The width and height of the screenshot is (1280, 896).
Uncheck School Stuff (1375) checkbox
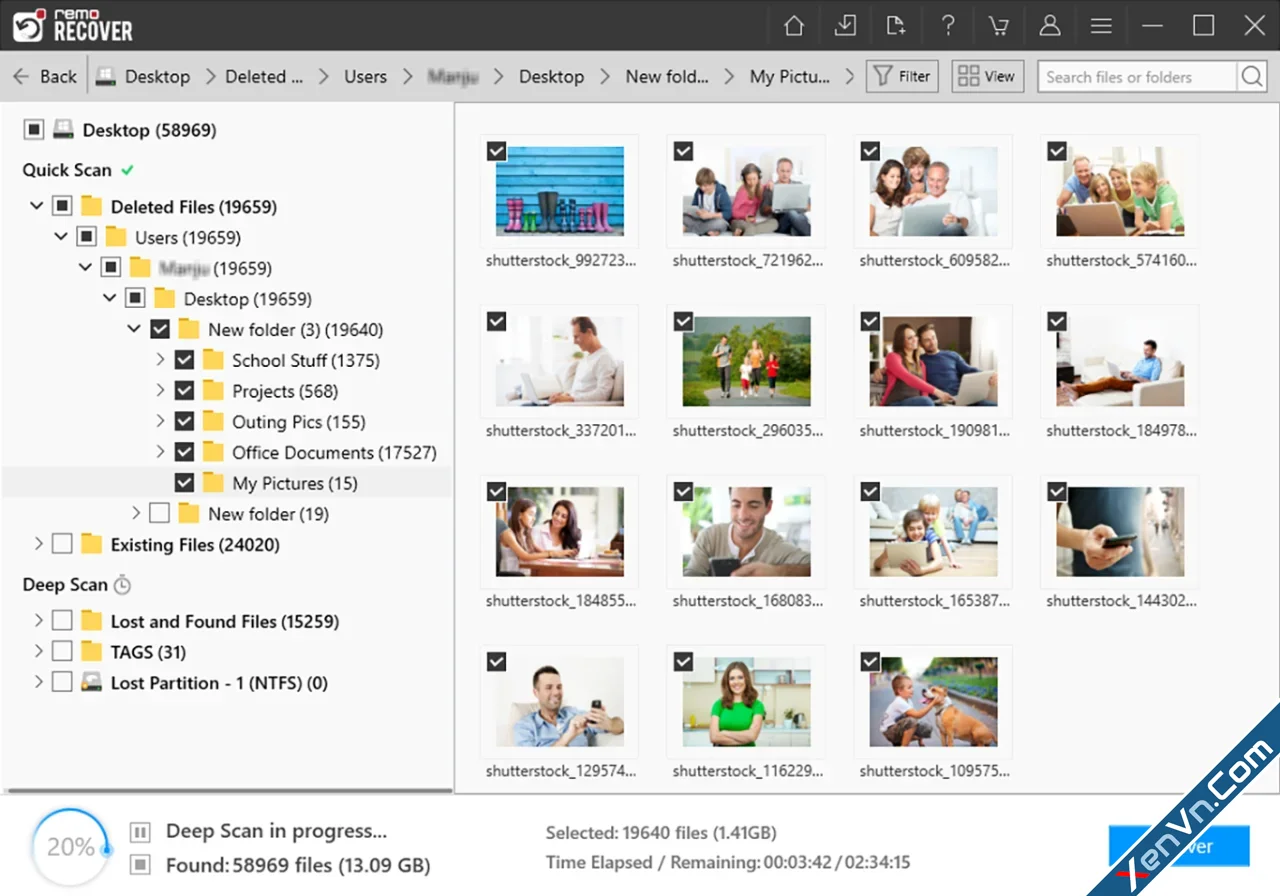tap(184, 361)
